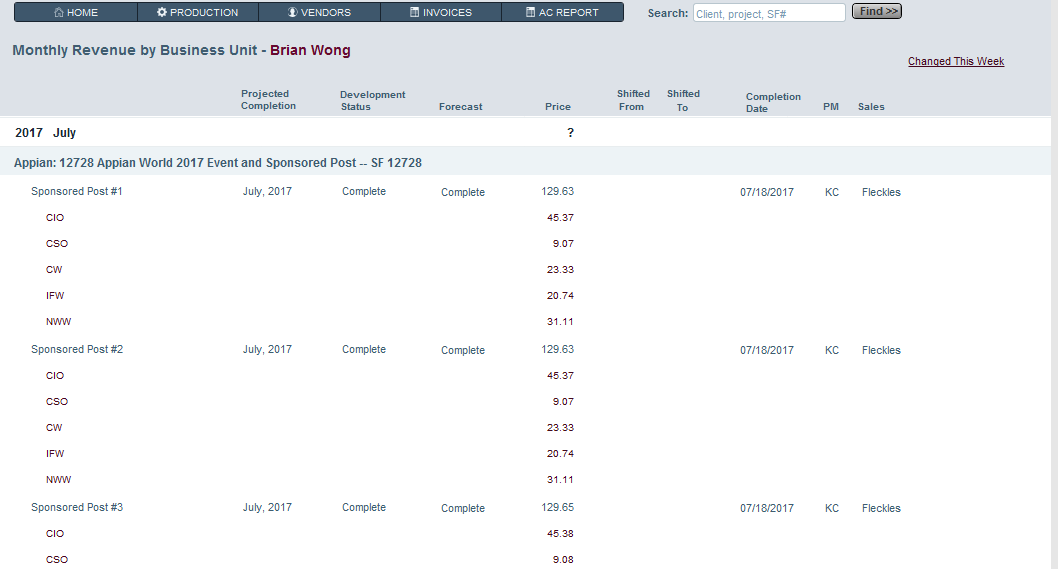The width and height of the screenshot is (1058, 569).
Task: Click CSO under Sponsored Post #1
Action: click(57, 244)
